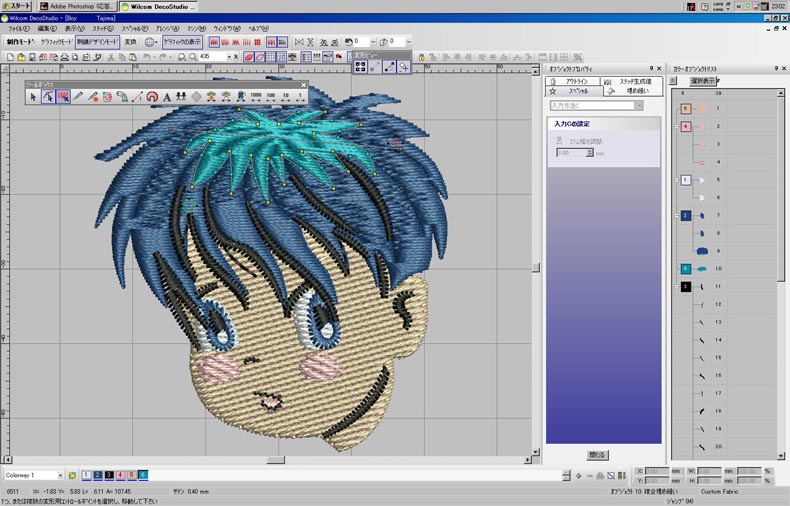790x506 pixels.
Task: Toggle the red oval TrueView button
Action: pos(249,57)
